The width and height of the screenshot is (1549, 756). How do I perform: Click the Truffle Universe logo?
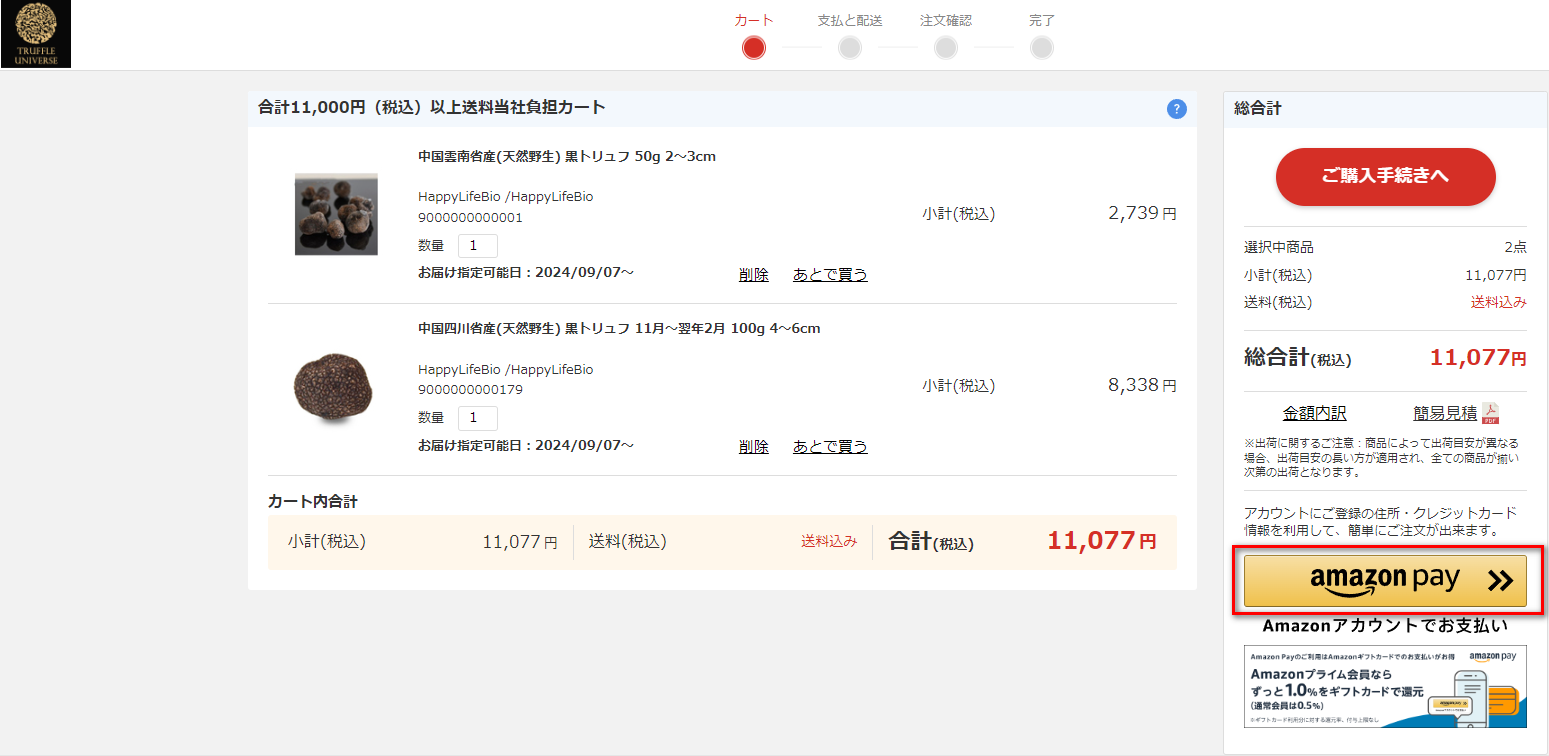pyautogui.click(x=36, y=34)
